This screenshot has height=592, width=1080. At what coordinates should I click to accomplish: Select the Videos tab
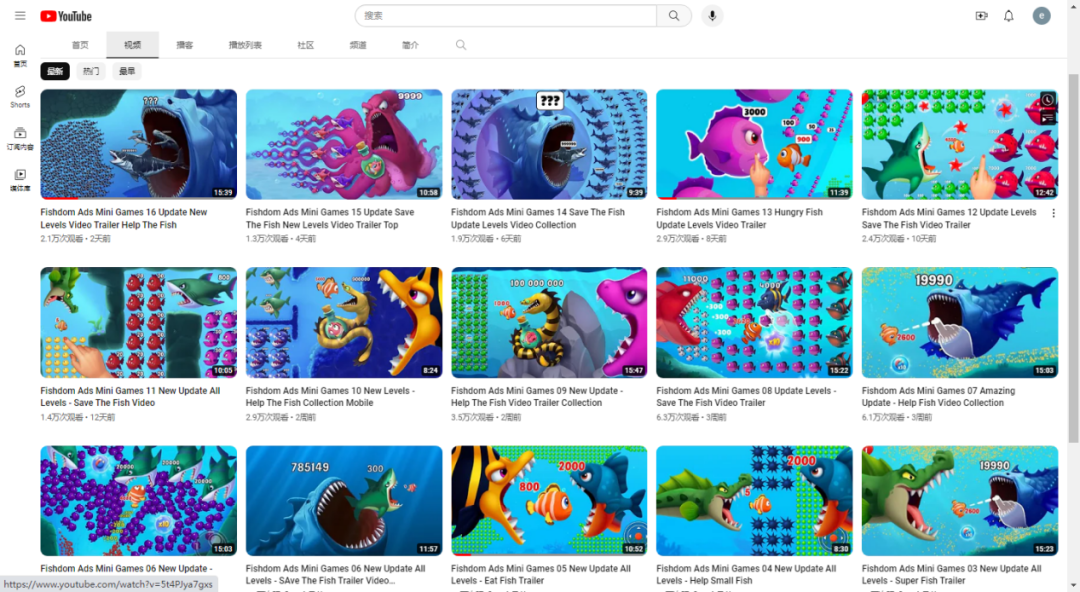[x=132, y=45]
